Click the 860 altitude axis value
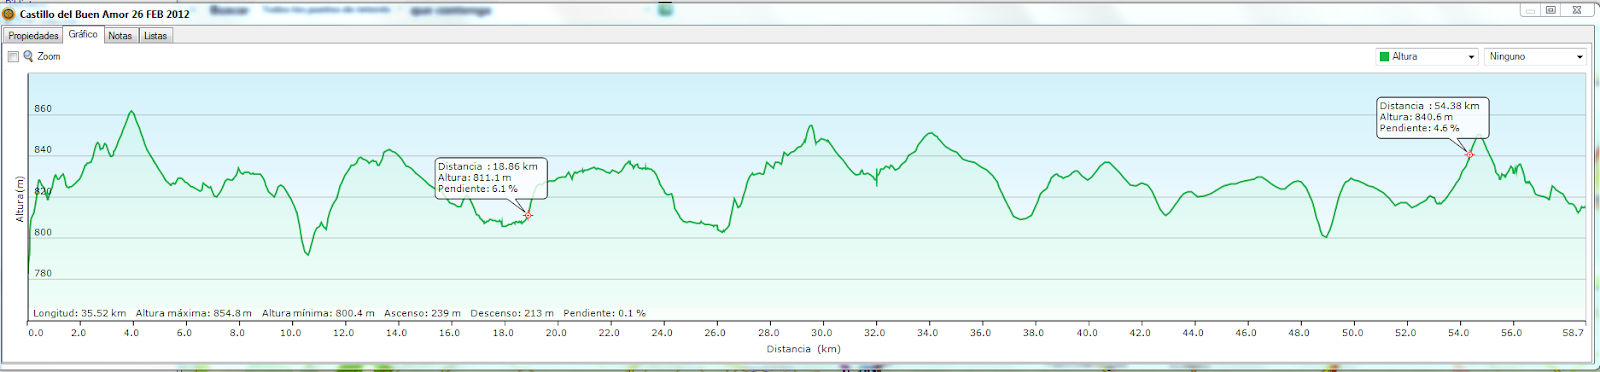1600x372 pixels. pyautogui.click(x=43, y=109)
